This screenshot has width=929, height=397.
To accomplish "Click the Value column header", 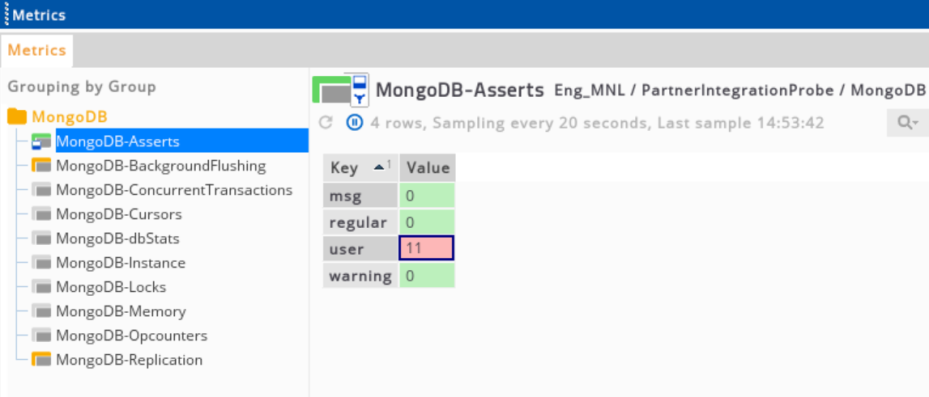I will click(x=428, y=168).
